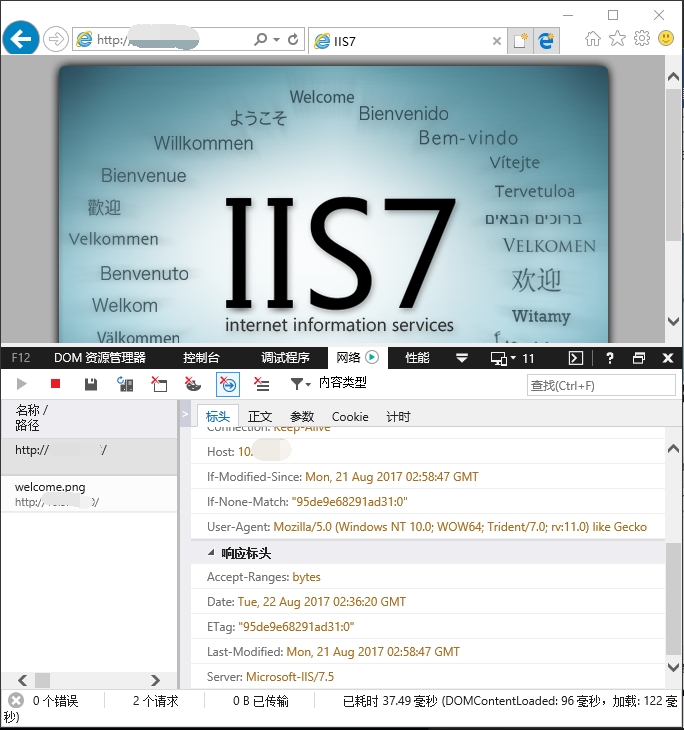Toggle clear entries on navigate button
This screenshot has width=684, height=730.
click(228, 385)
